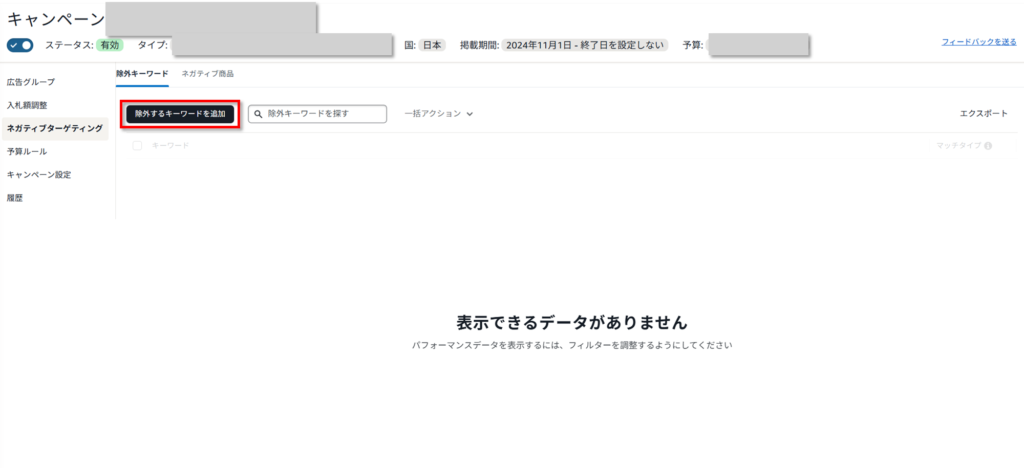The width and height of the screenshot is (1024, 468).
Task: Click the 表示できるデータがありません heading
Action: pos(572,322)
